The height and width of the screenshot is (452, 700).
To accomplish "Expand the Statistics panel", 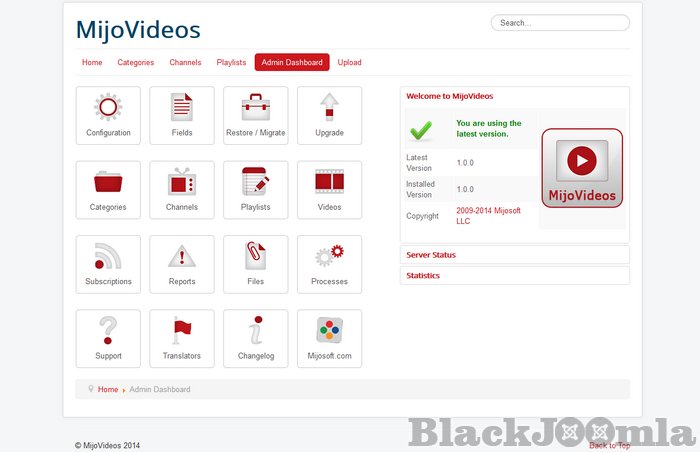I will click(x=423, y=275).
